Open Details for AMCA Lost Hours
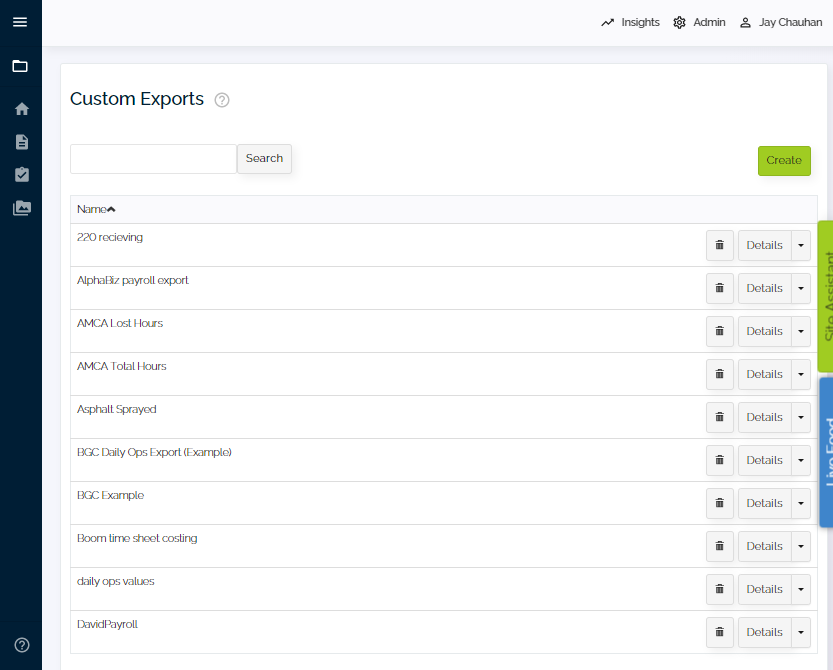Viewport: 833px width, 670px height. pyautogui.click(x=764, y=331)
